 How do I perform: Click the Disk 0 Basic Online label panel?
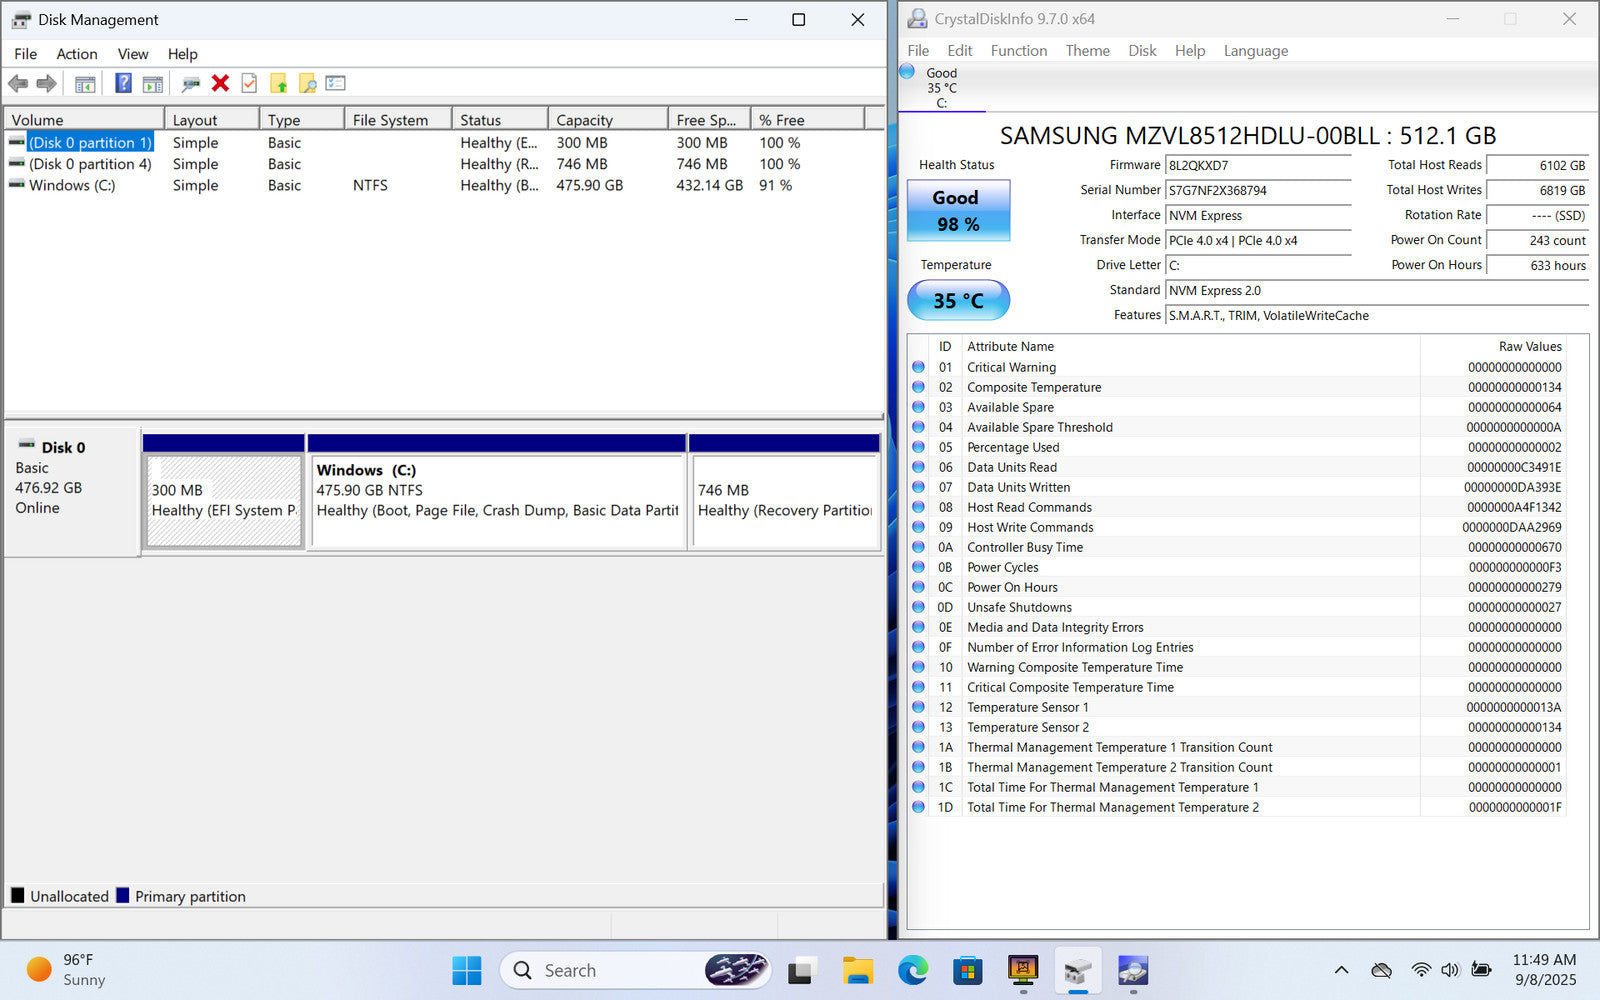(x=72, y=491)
